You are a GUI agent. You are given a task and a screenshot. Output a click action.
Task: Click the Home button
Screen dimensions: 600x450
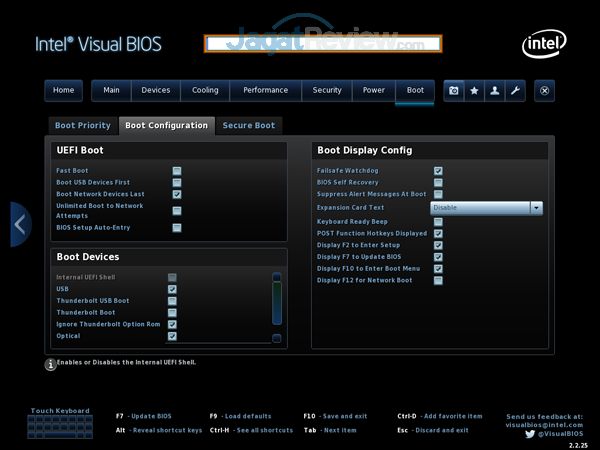point(63,90)
